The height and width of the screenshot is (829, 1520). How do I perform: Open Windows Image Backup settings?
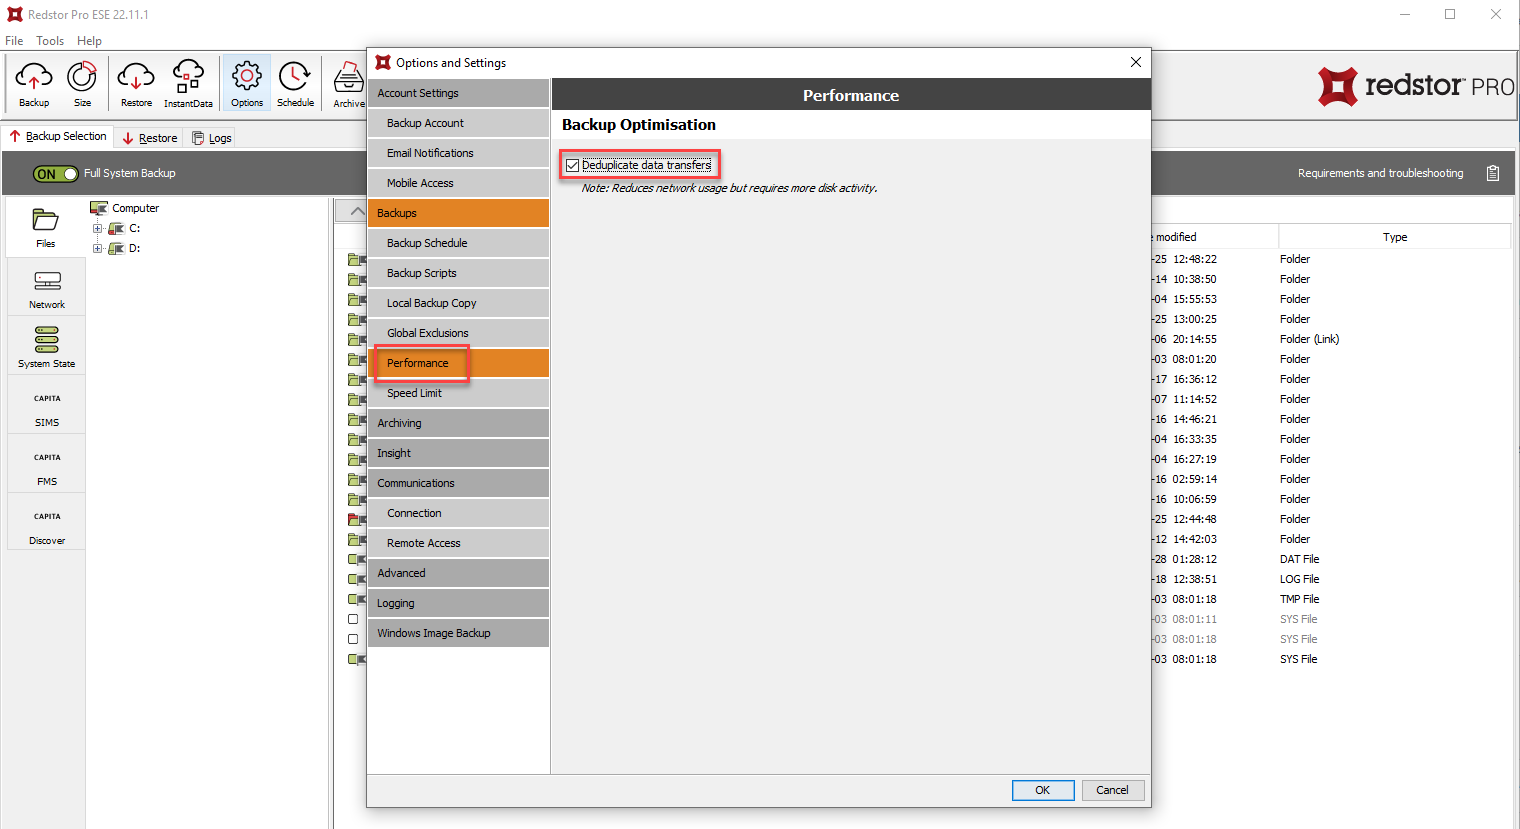[x=458, y=633]
